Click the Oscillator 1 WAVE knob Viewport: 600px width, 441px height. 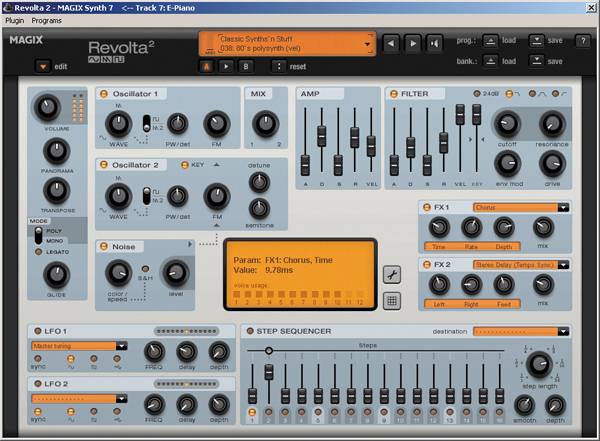click(x=118, y=124)
